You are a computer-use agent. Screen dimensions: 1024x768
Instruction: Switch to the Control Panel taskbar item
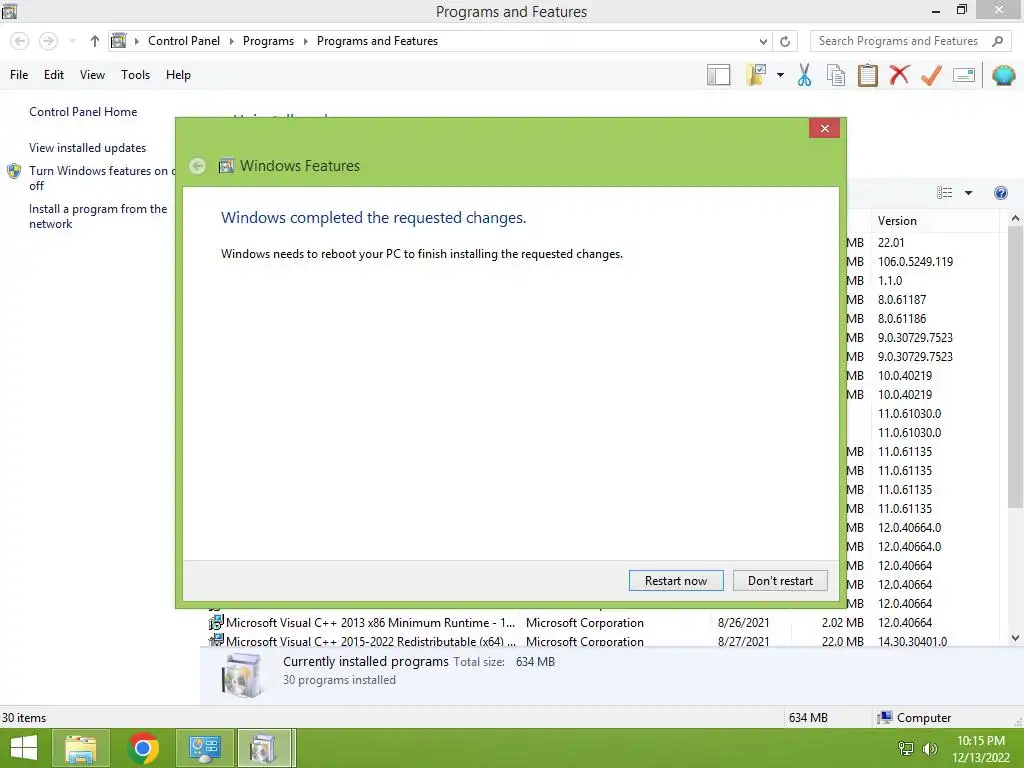[x=204, y=748]
